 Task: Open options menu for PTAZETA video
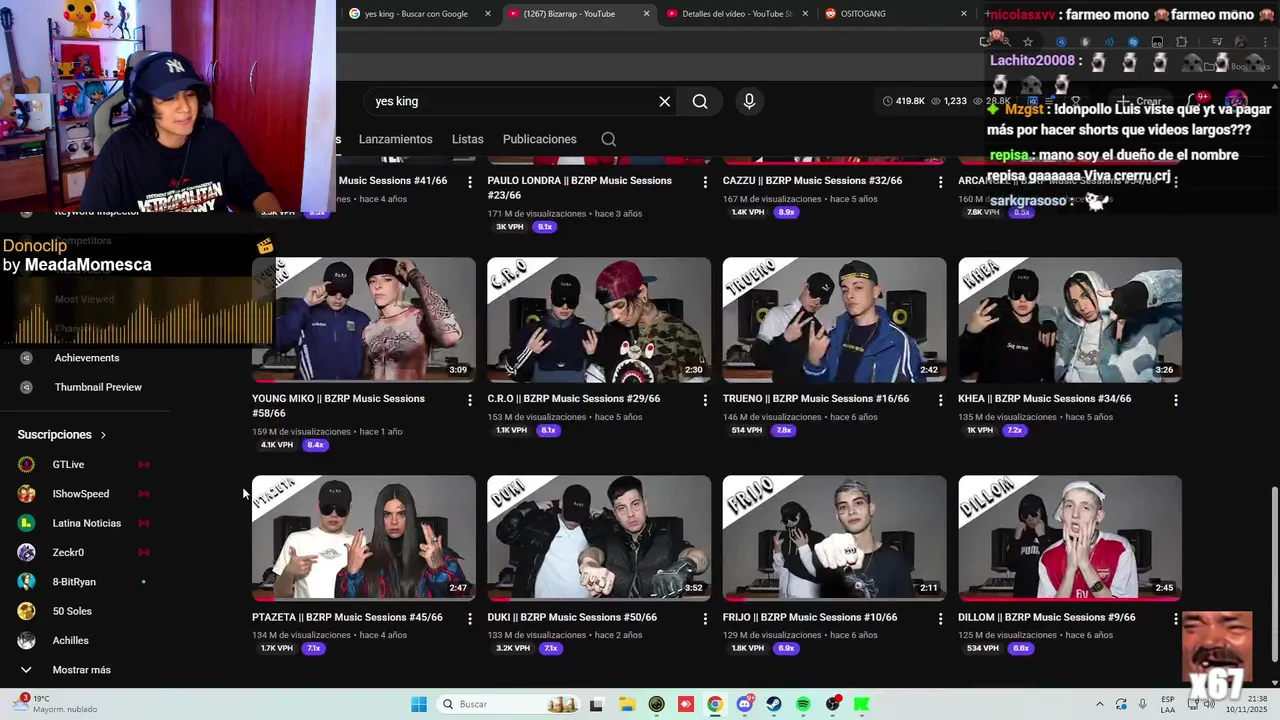click(470, 619)
